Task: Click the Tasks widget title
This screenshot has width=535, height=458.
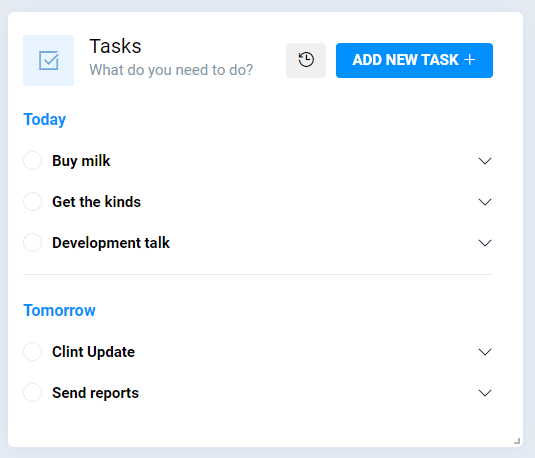Action: point(115,46)
